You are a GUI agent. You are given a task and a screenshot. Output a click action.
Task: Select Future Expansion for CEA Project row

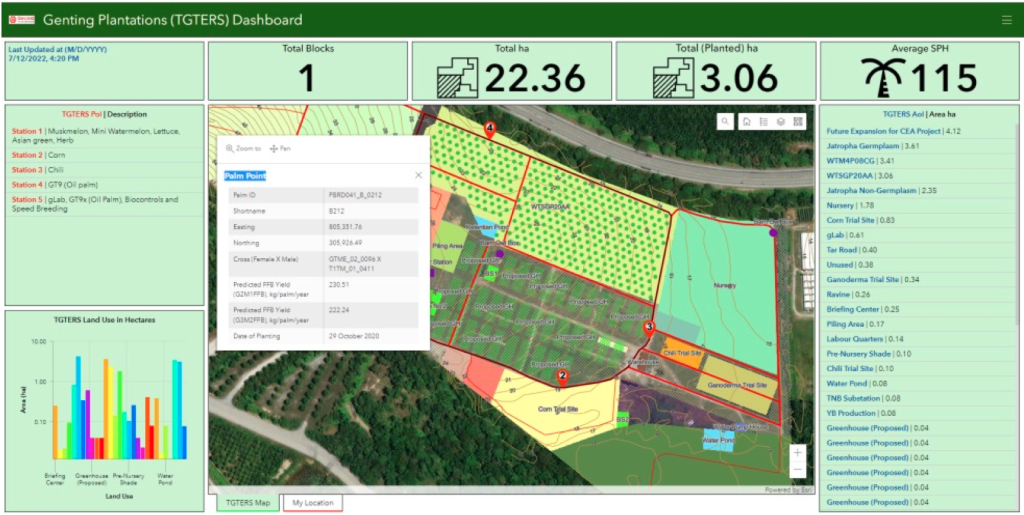pyautogui.click(x=919, y=131)
